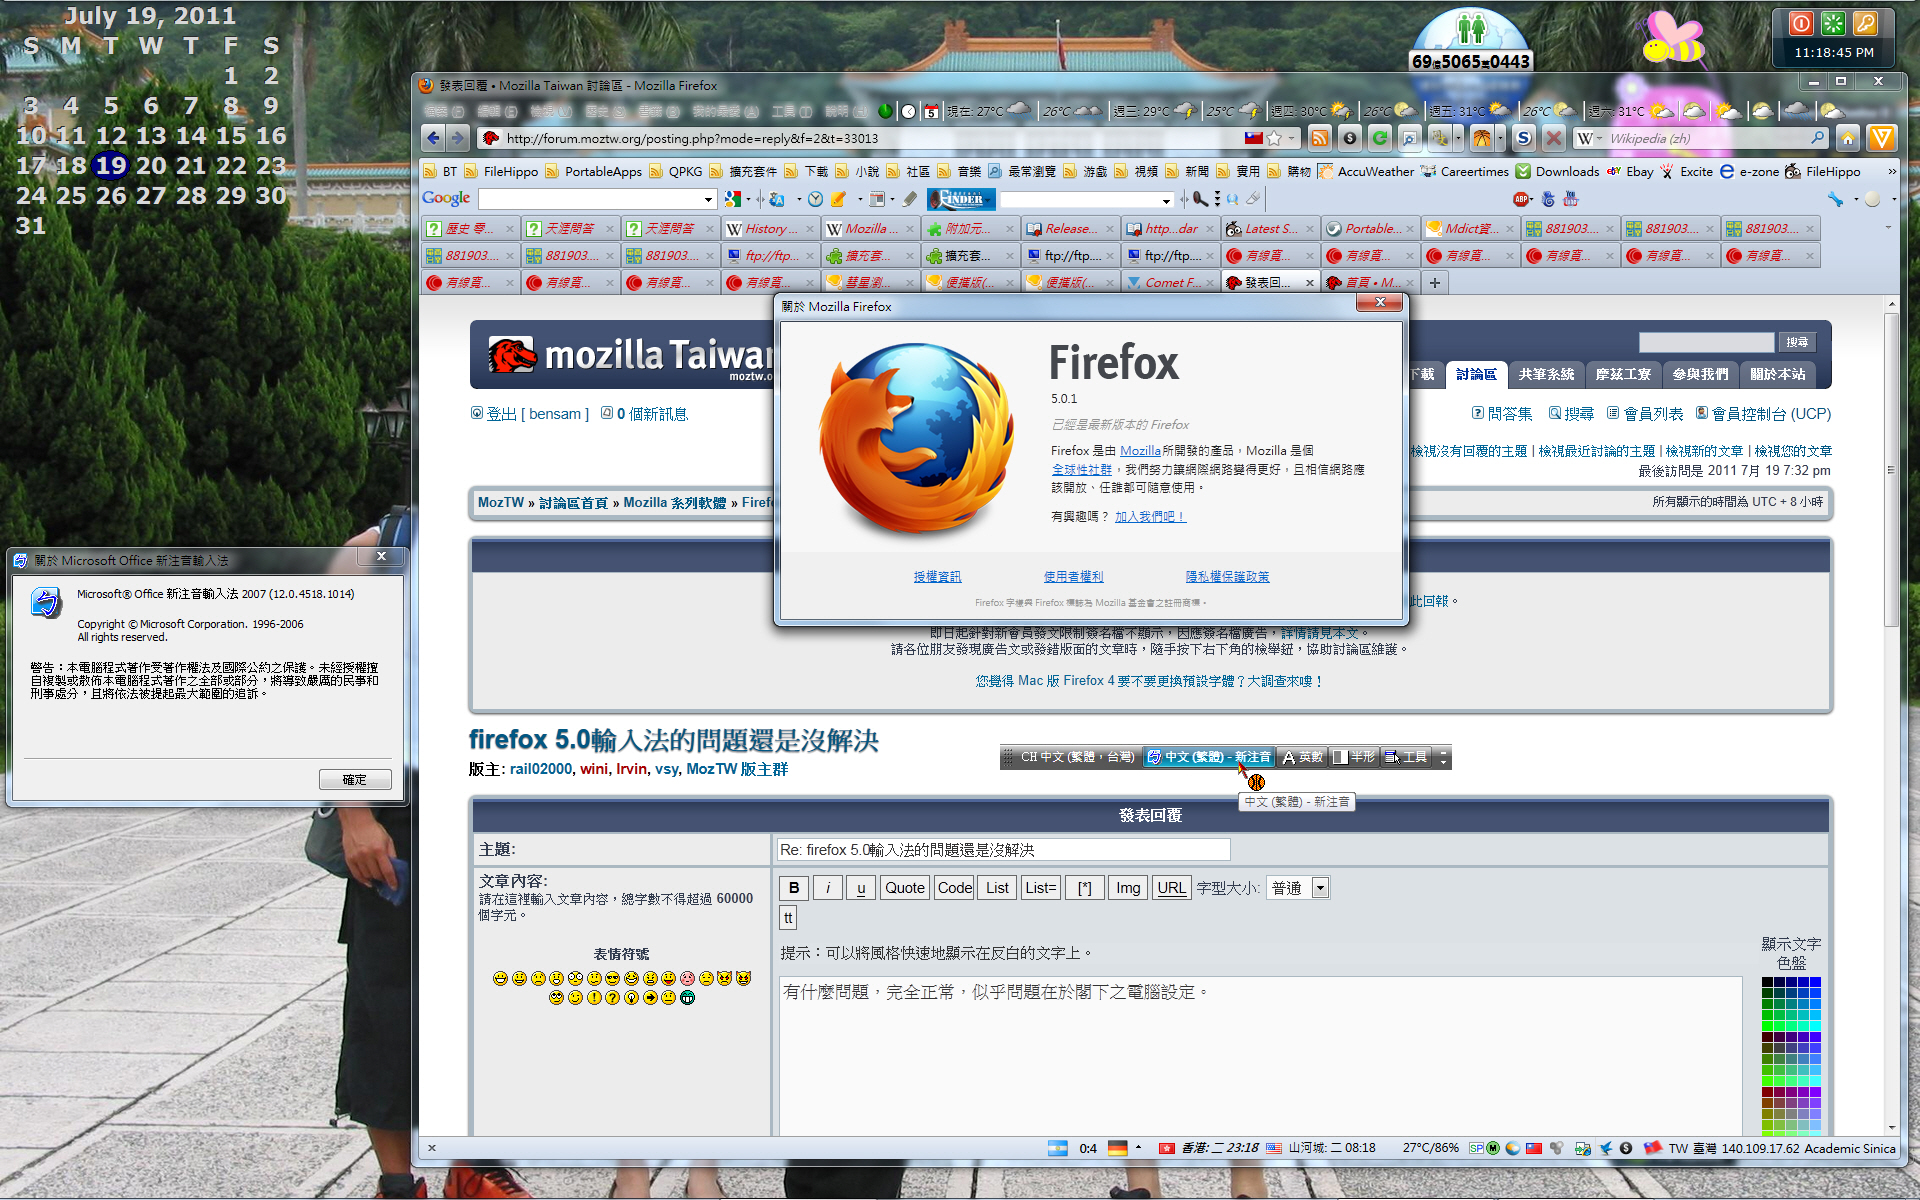Toggle 半形 half-width on IME bar

[x=1354, y=757]
